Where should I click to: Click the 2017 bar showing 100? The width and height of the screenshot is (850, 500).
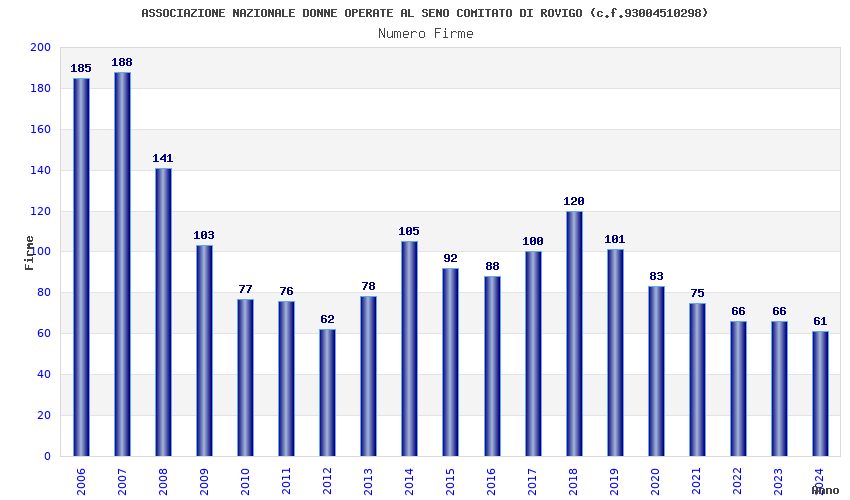(x=533, y=354)
